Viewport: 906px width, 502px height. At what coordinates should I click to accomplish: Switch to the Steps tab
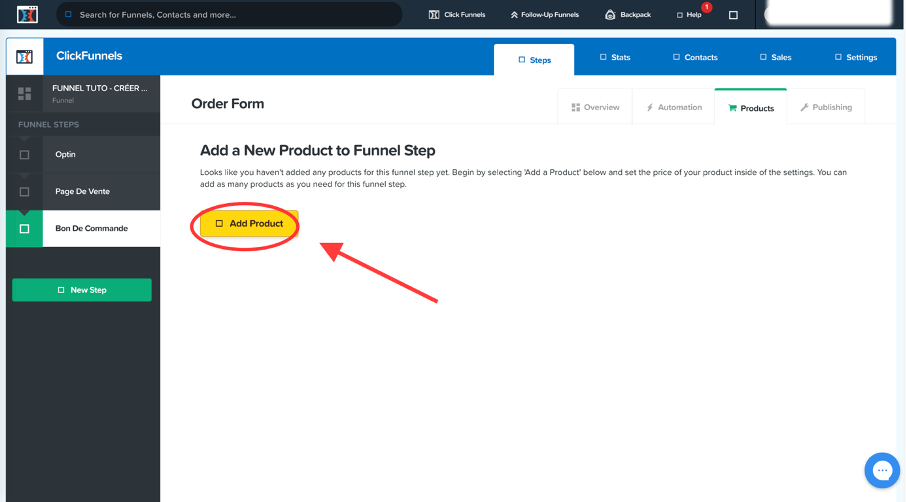click(534, 60)
